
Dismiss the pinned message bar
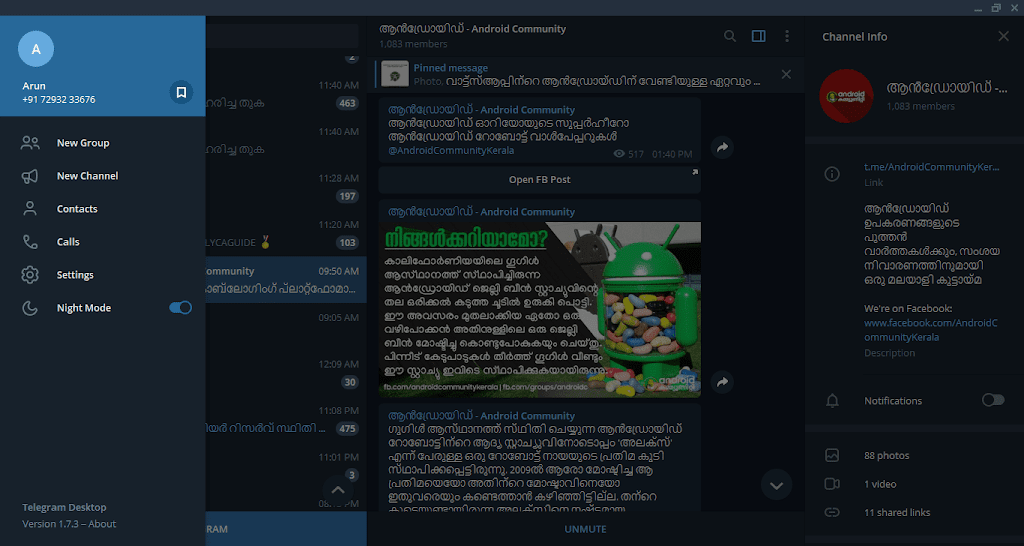point(786,74)
